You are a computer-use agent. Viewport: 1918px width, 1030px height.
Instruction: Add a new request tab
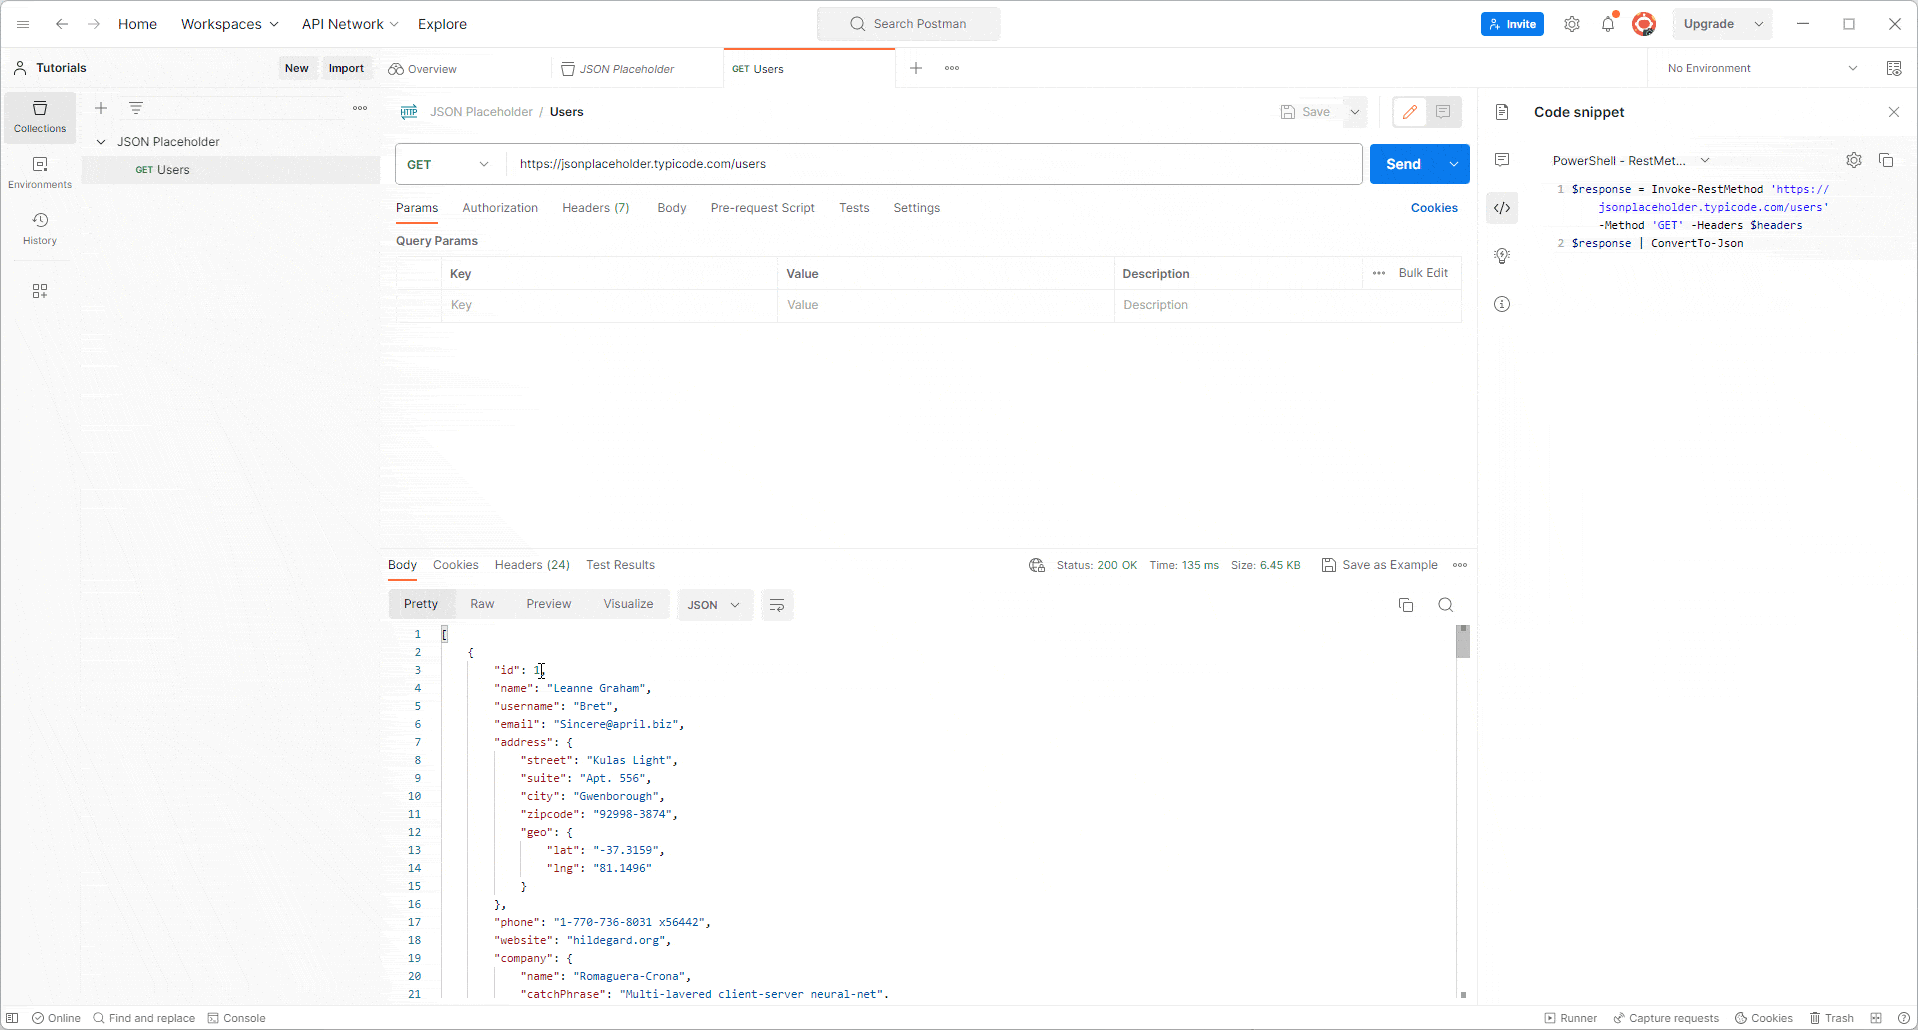pyautogui.click(x=916, y=68)
